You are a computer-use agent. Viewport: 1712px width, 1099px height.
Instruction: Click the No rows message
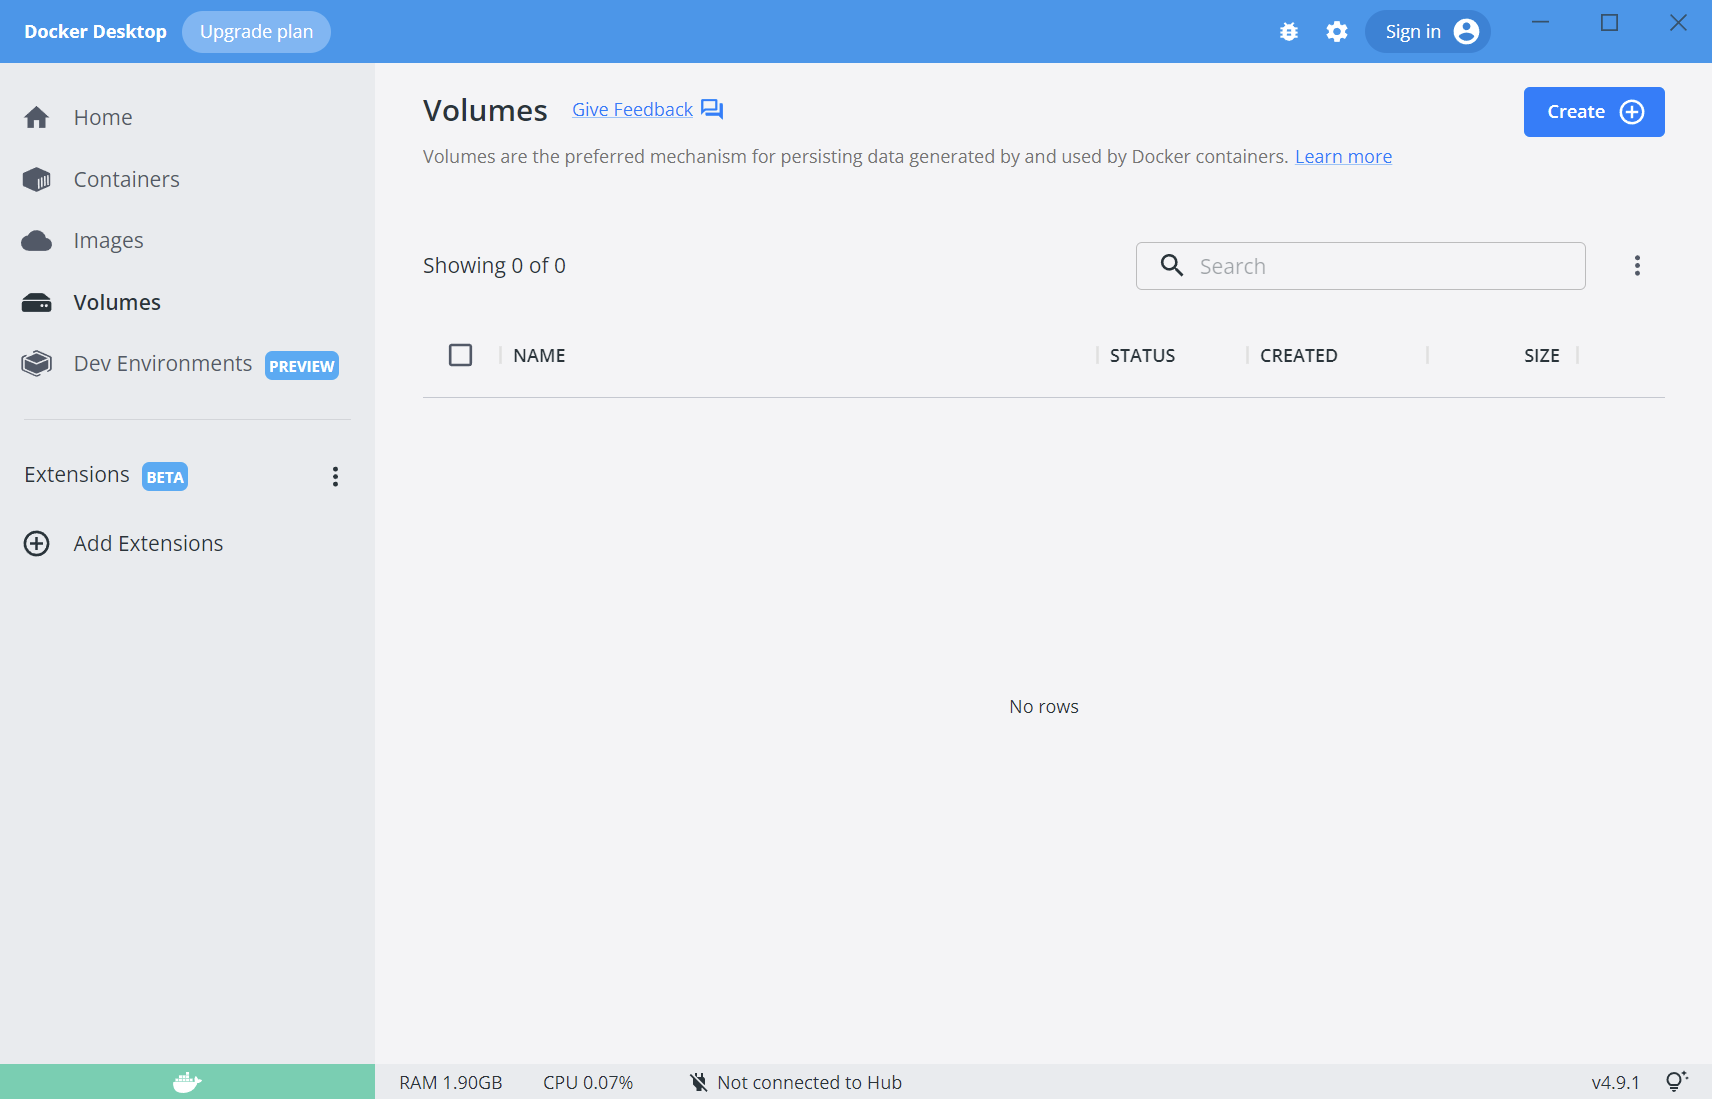[x=1044, y=707]
